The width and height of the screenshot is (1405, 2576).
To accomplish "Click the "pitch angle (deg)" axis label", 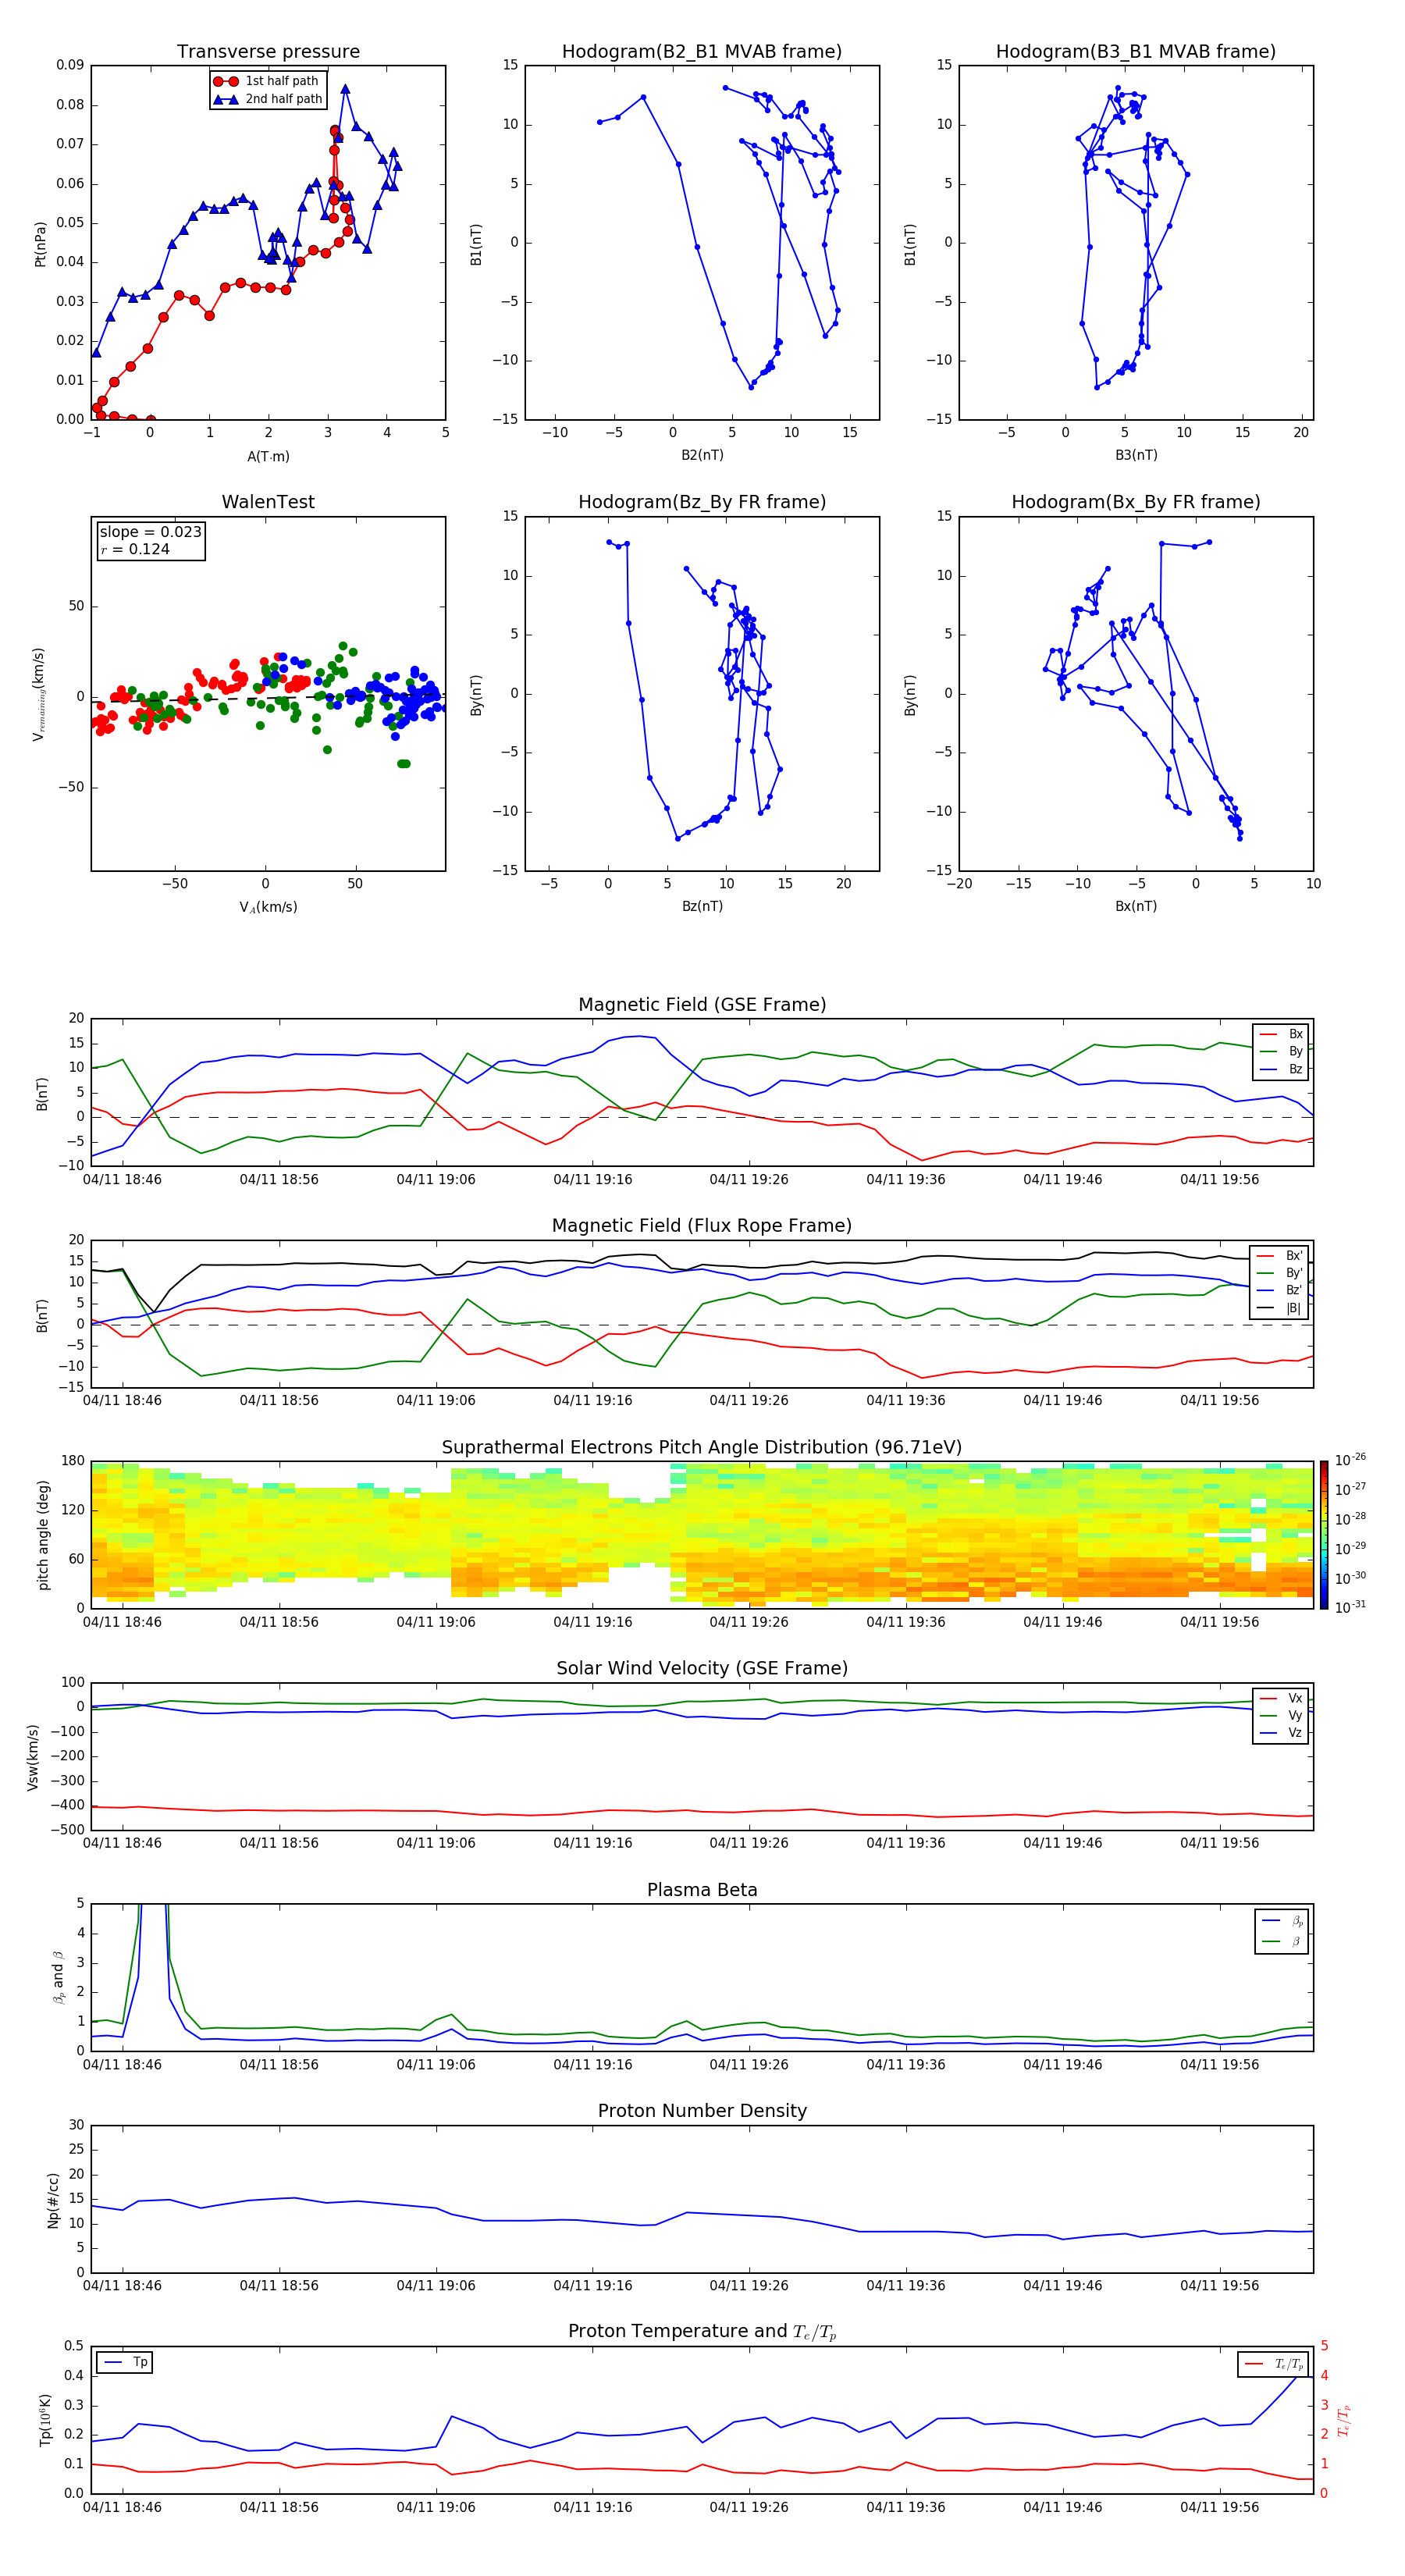I will [x=43, y=1535].
